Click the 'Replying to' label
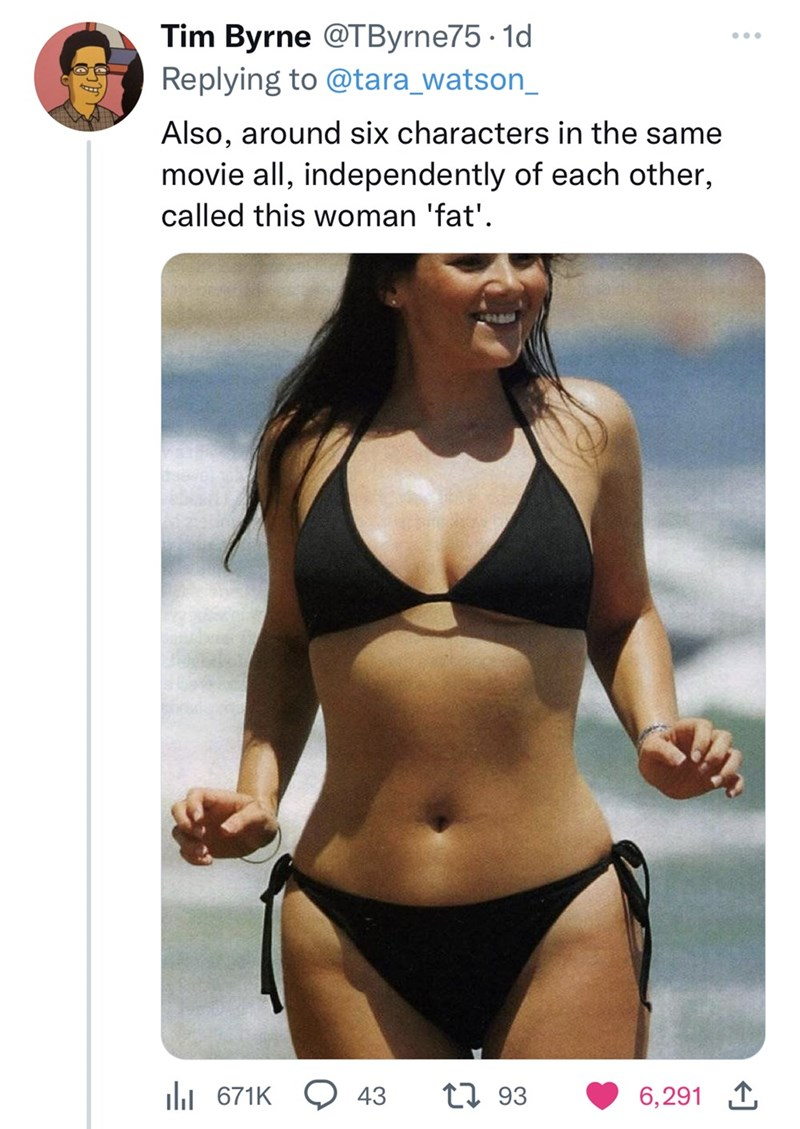The image size is (800, 1129). 240,79
